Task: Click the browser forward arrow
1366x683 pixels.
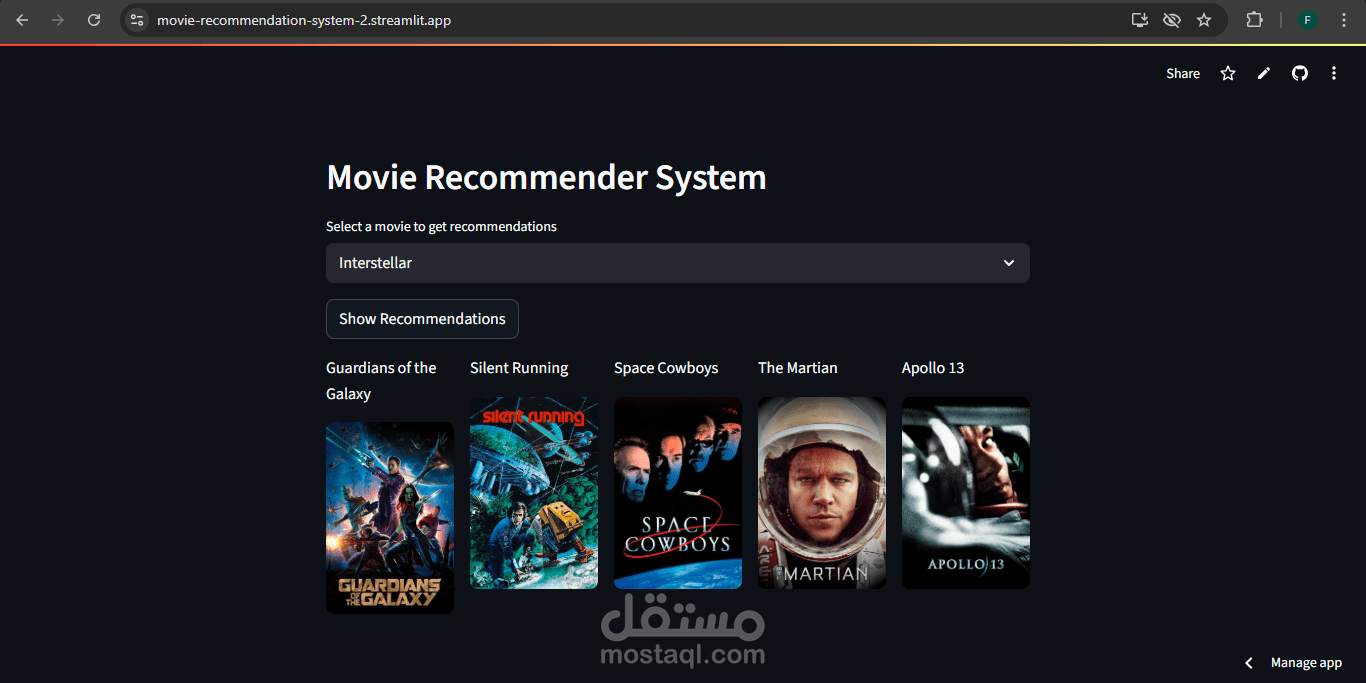Action: click(x=58, y=20)
